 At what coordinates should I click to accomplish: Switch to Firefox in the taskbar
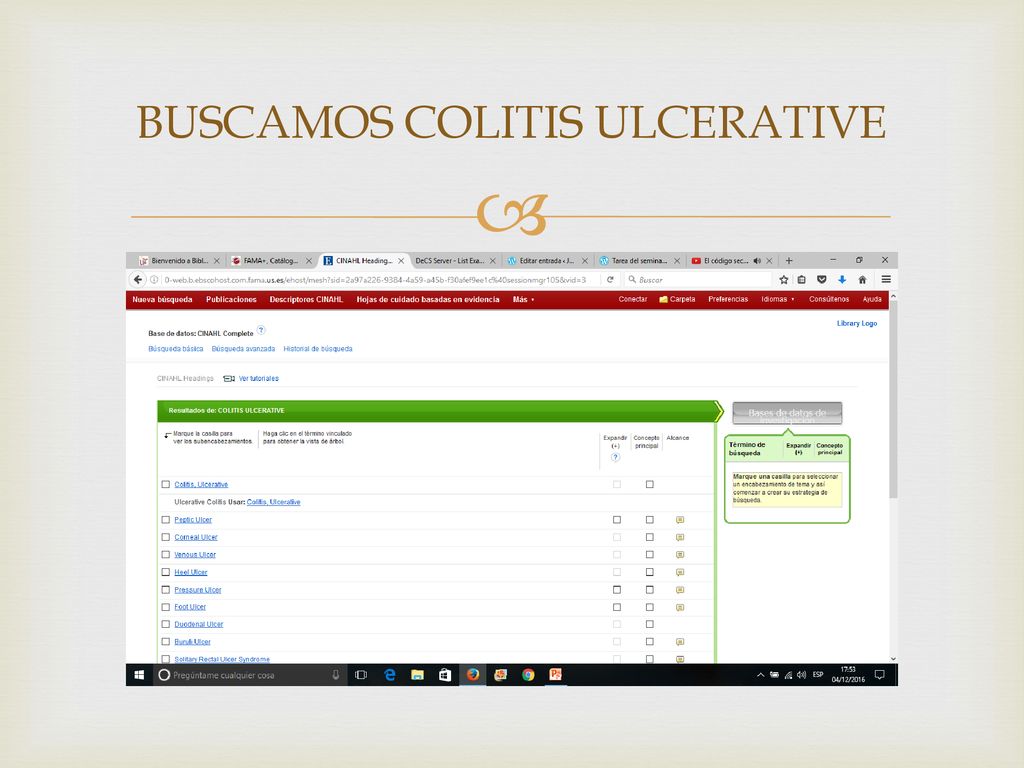(x=473, y=675)
